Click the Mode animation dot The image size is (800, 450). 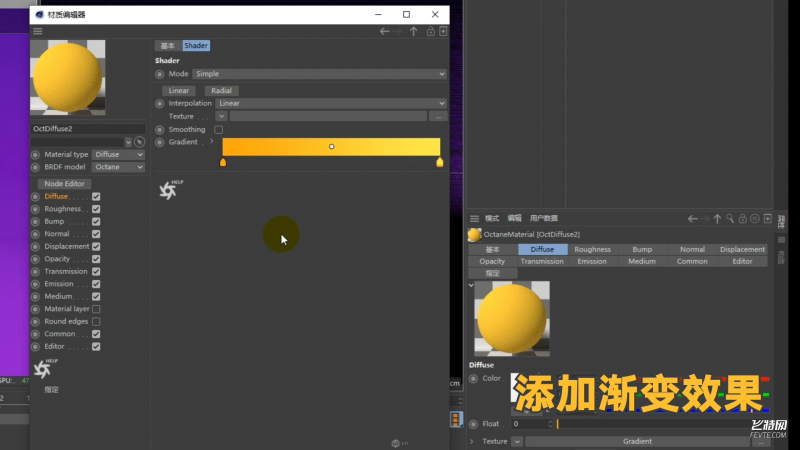160,74
